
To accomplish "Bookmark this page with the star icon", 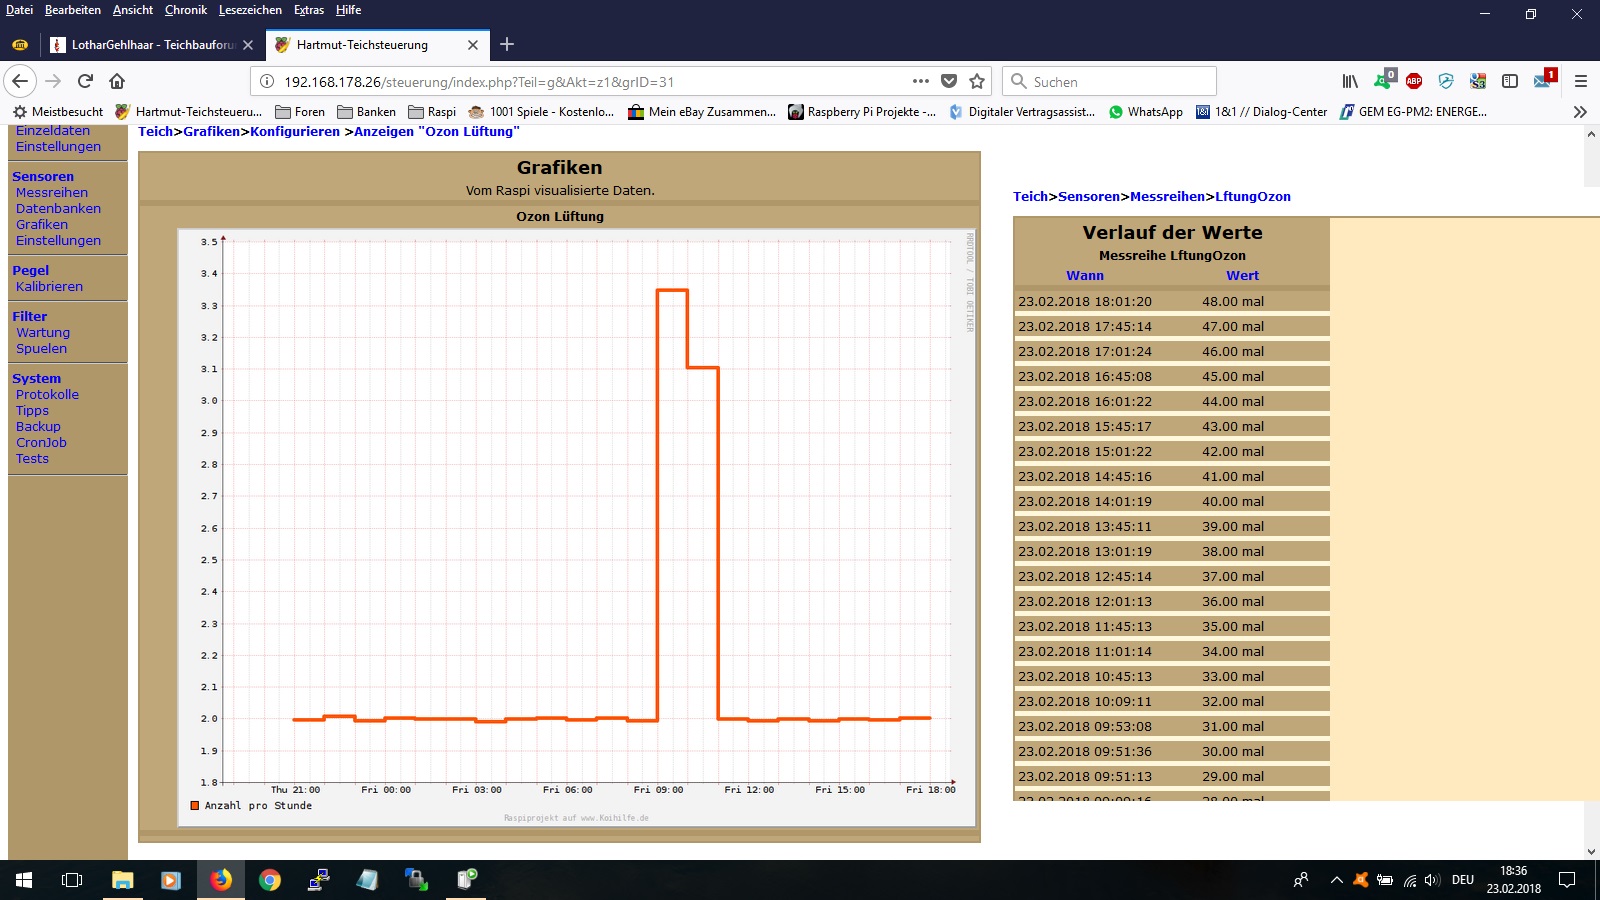I will pyautogui.click(x=977, y=81).
